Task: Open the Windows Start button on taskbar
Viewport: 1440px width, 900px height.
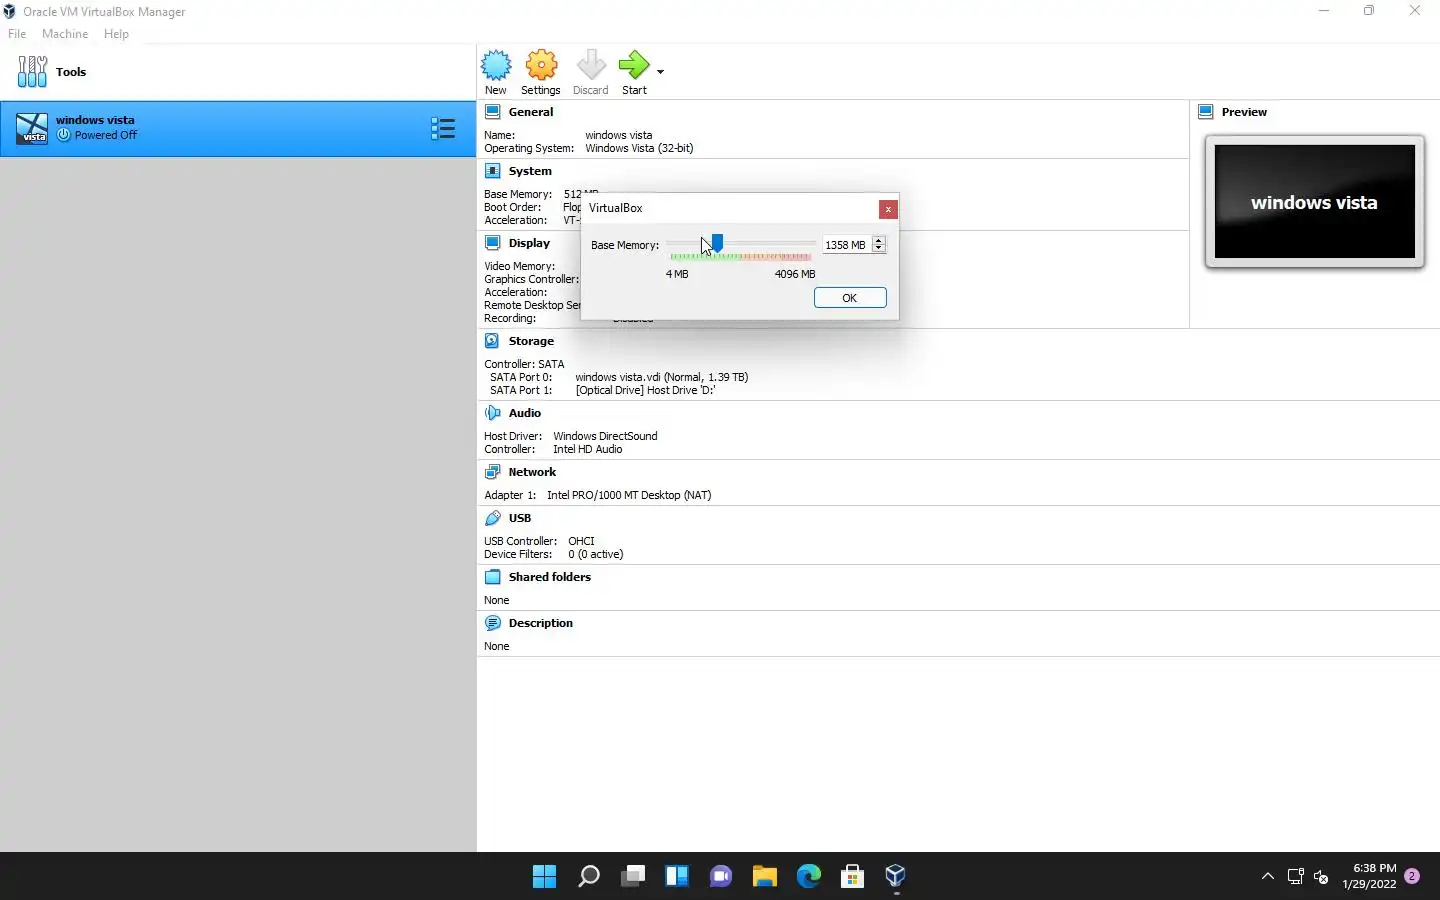Action: point(545,877)
